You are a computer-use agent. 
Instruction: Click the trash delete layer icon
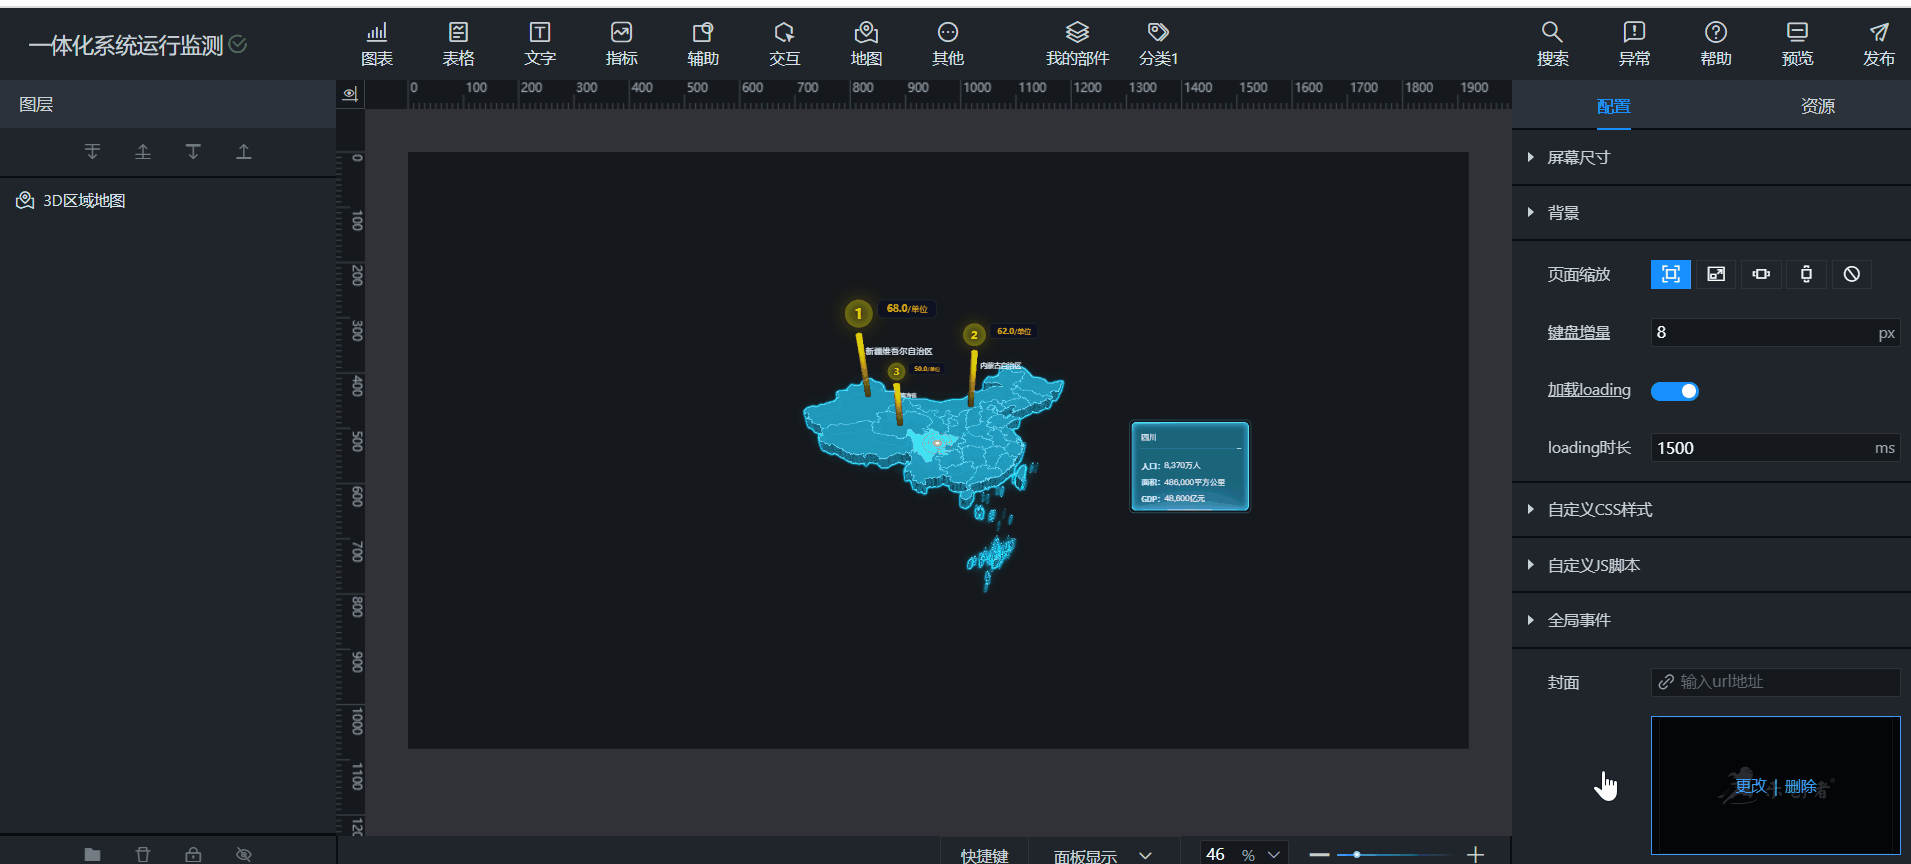[143, 854]
